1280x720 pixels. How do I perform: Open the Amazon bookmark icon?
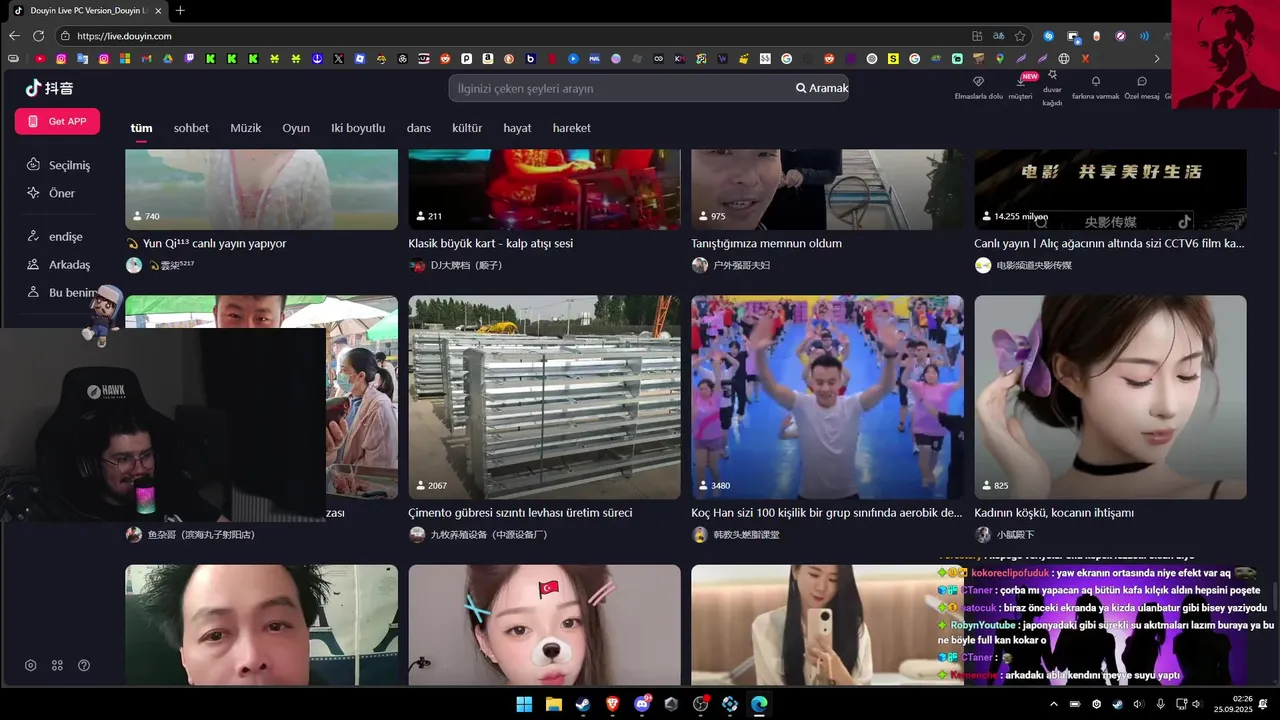(487, 59)
